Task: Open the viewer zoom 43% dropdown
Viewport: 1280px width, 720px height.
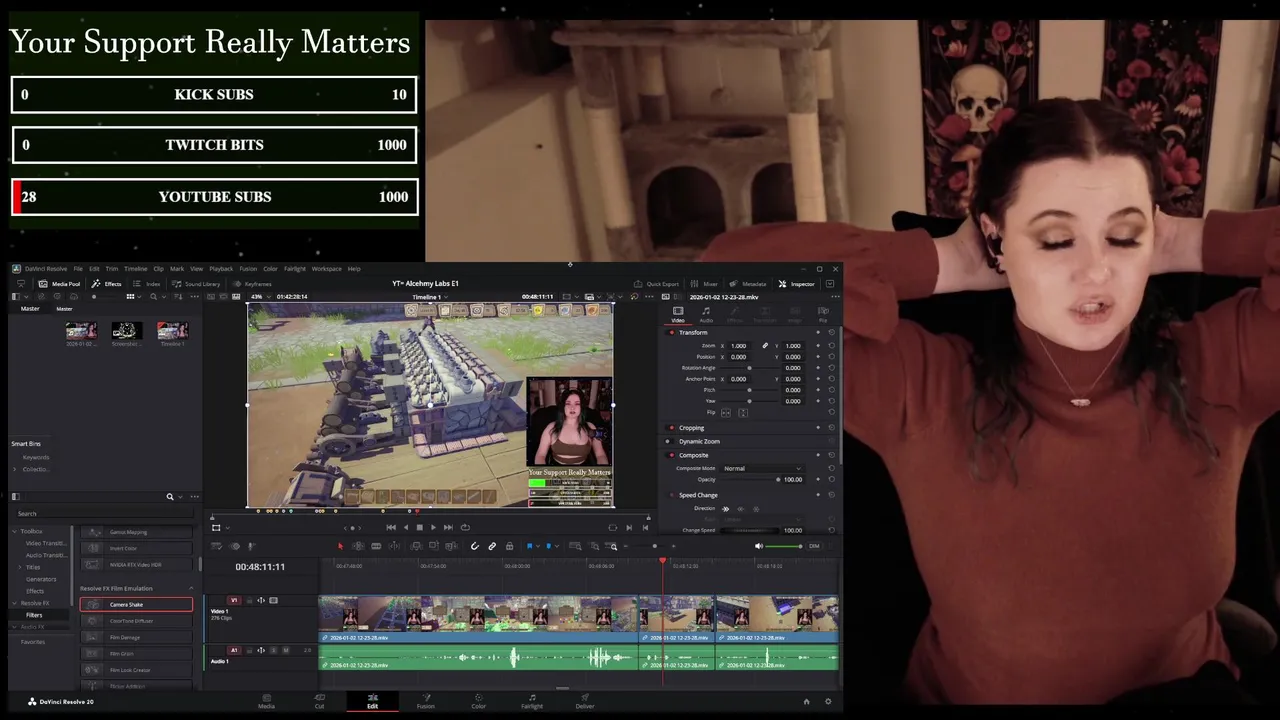Action: [260, 296]
